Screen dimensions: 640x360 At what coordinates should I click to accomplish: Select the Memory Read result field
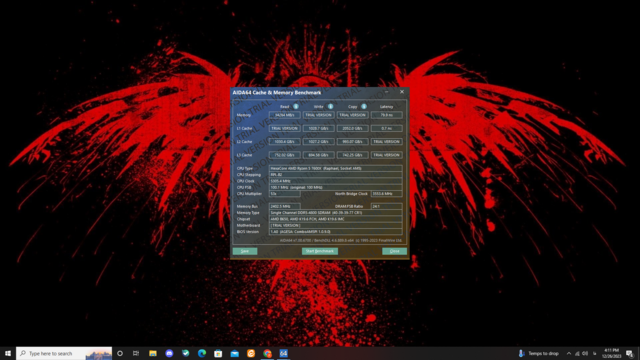point(284,115)
